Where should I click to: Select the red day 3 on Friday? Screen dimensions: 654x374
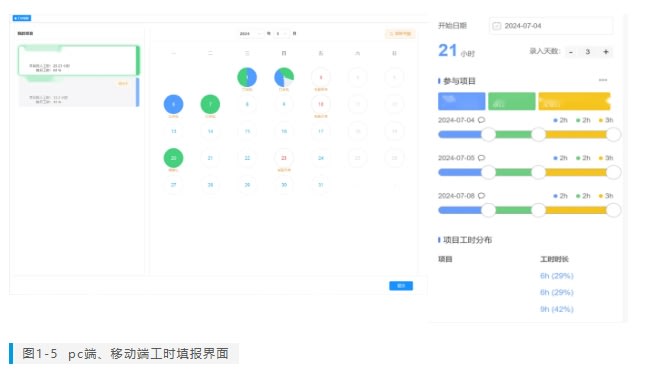tap(321, 77)
